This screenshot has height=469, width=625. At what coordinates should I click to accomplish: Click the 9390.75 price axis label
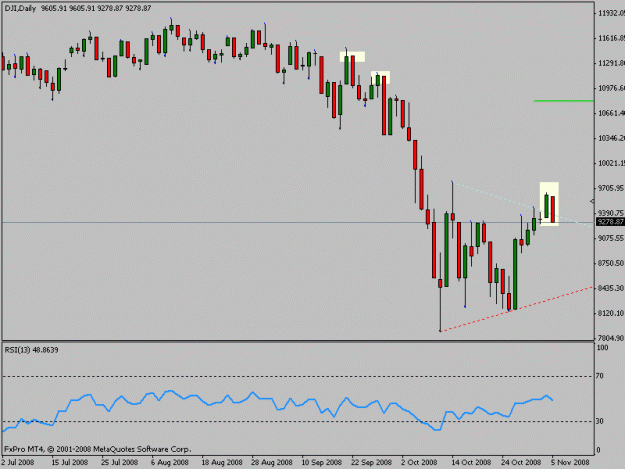(x=611, y=213)
